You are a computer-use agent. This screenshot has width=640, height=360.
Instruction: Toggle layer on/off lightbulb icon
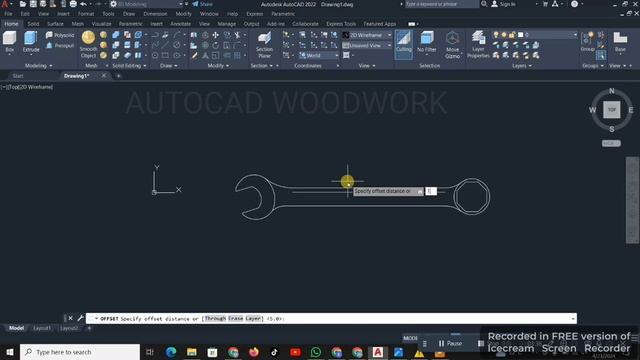click(x=496, y=35)
